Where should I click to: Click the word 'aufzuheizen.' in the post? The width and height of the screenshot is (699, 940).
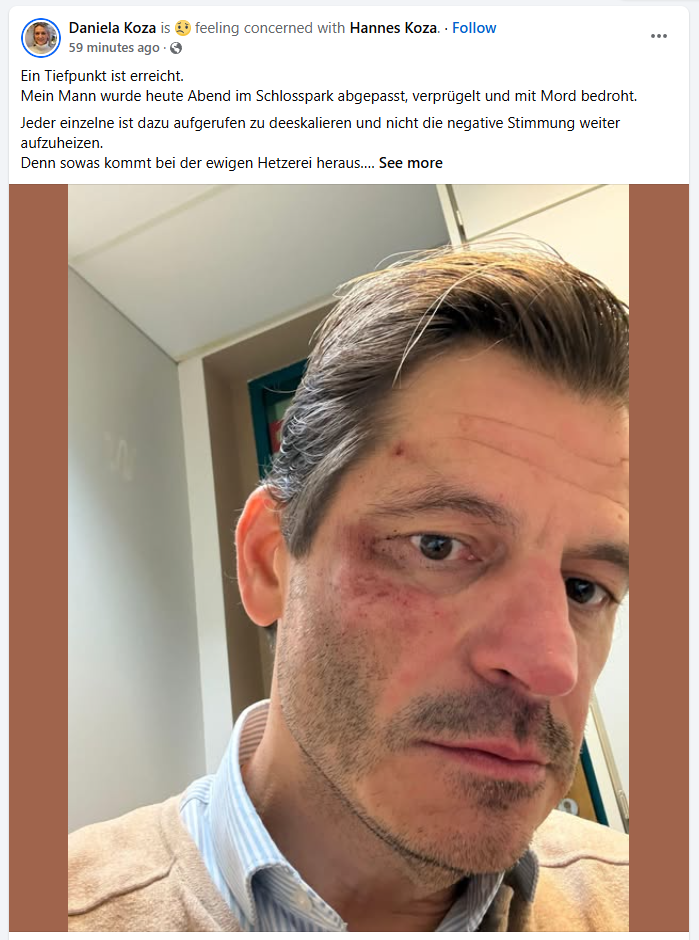coord(62,143)
